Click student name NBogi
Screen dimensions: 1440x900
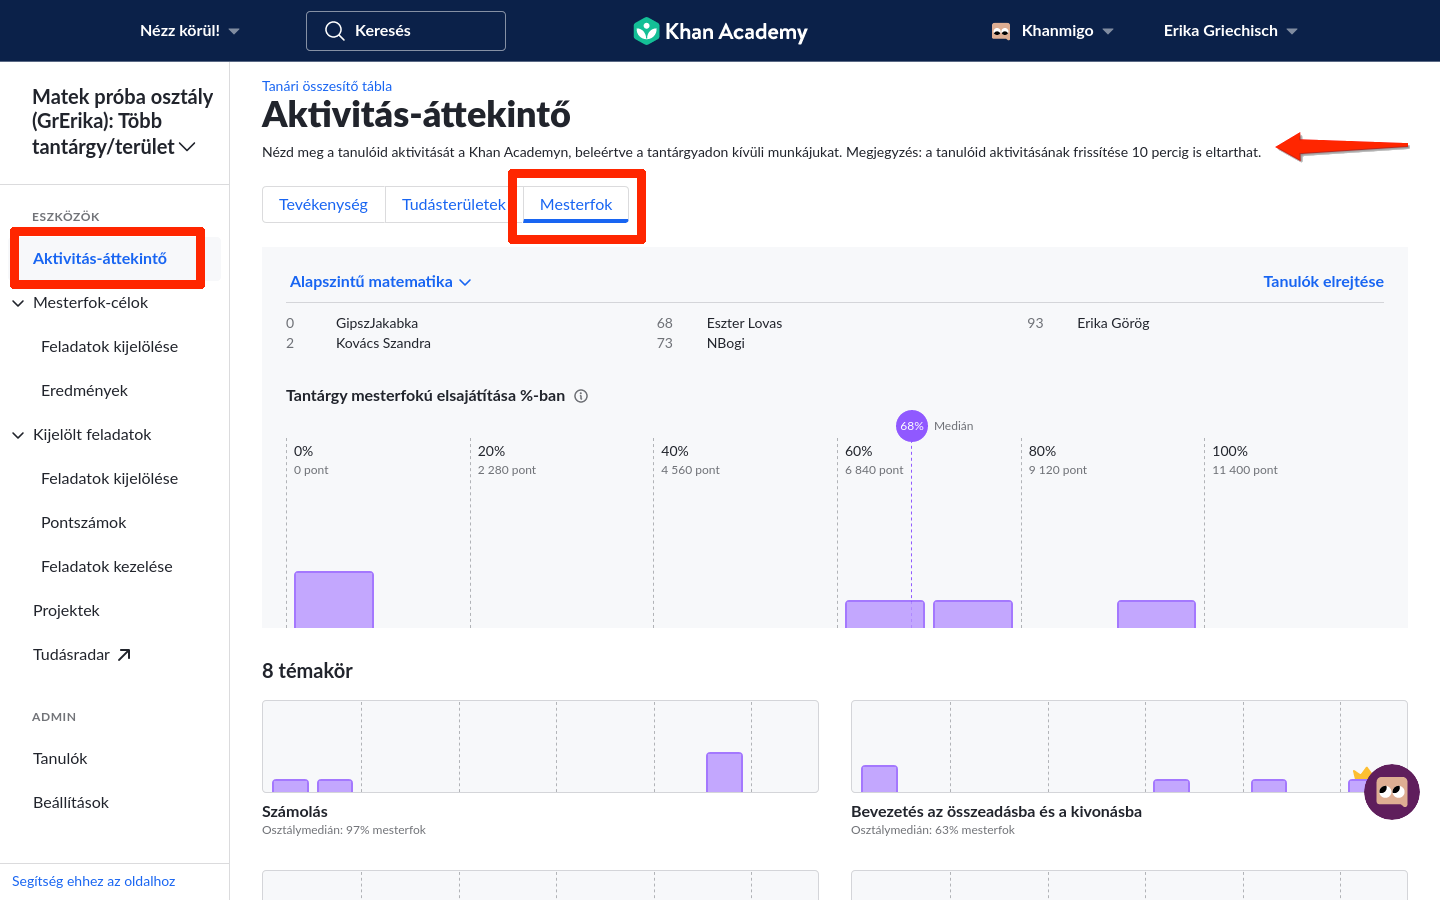(726, 343)
